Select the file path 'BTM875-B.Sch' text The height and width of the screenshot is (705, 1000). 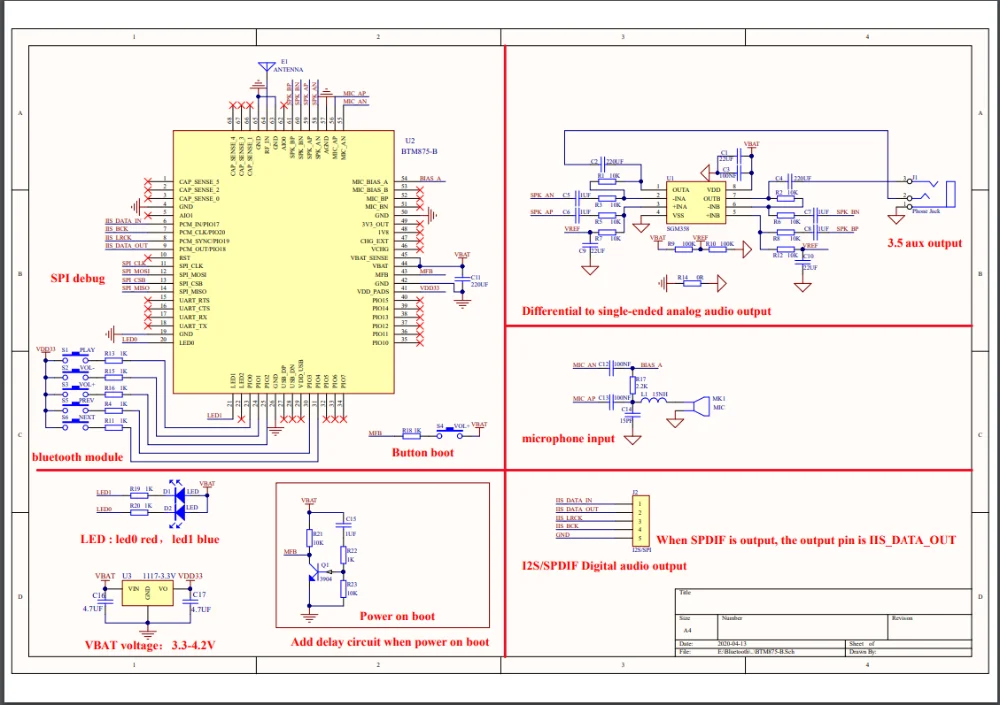click(775, 651)
